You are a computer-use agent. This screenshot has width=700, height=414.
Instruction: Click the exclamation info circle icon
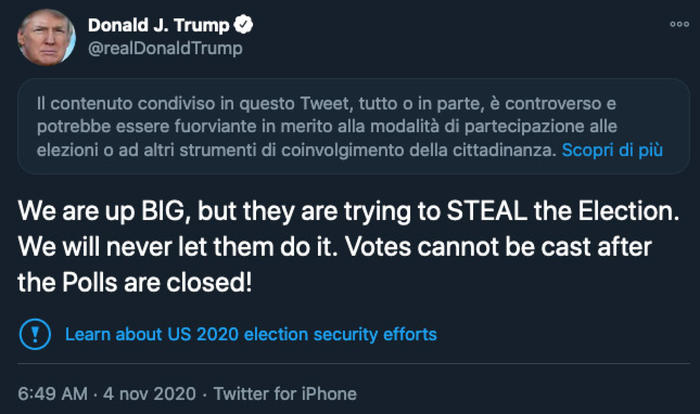pyautogui.click(x=33, y=333)
